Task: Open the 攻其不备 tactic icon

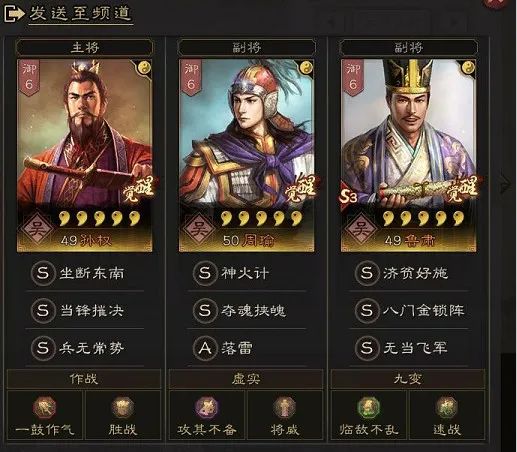Action: click(206, 408)
